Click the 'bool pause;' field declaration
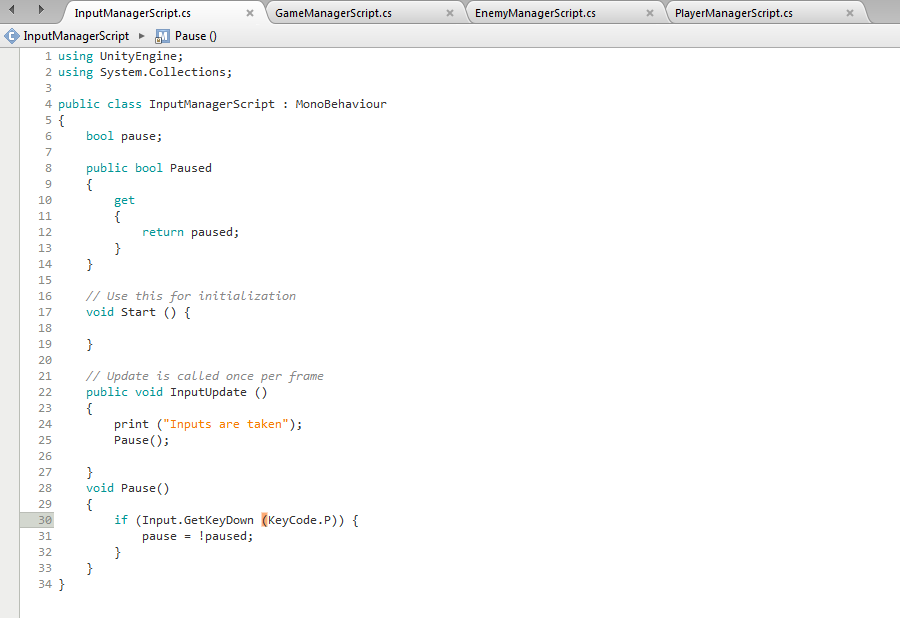This screenshot has height=618, width=900. (x=124, y=136)
